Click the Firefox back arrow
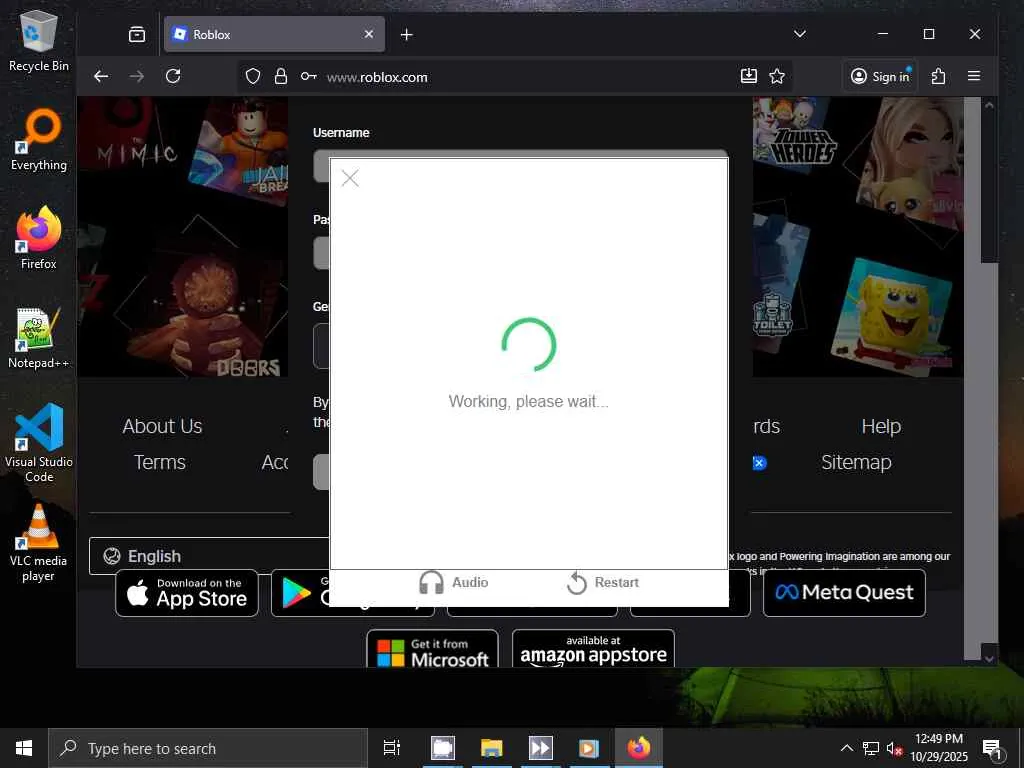Screen dimensions: 1024x768 point(101,76)
